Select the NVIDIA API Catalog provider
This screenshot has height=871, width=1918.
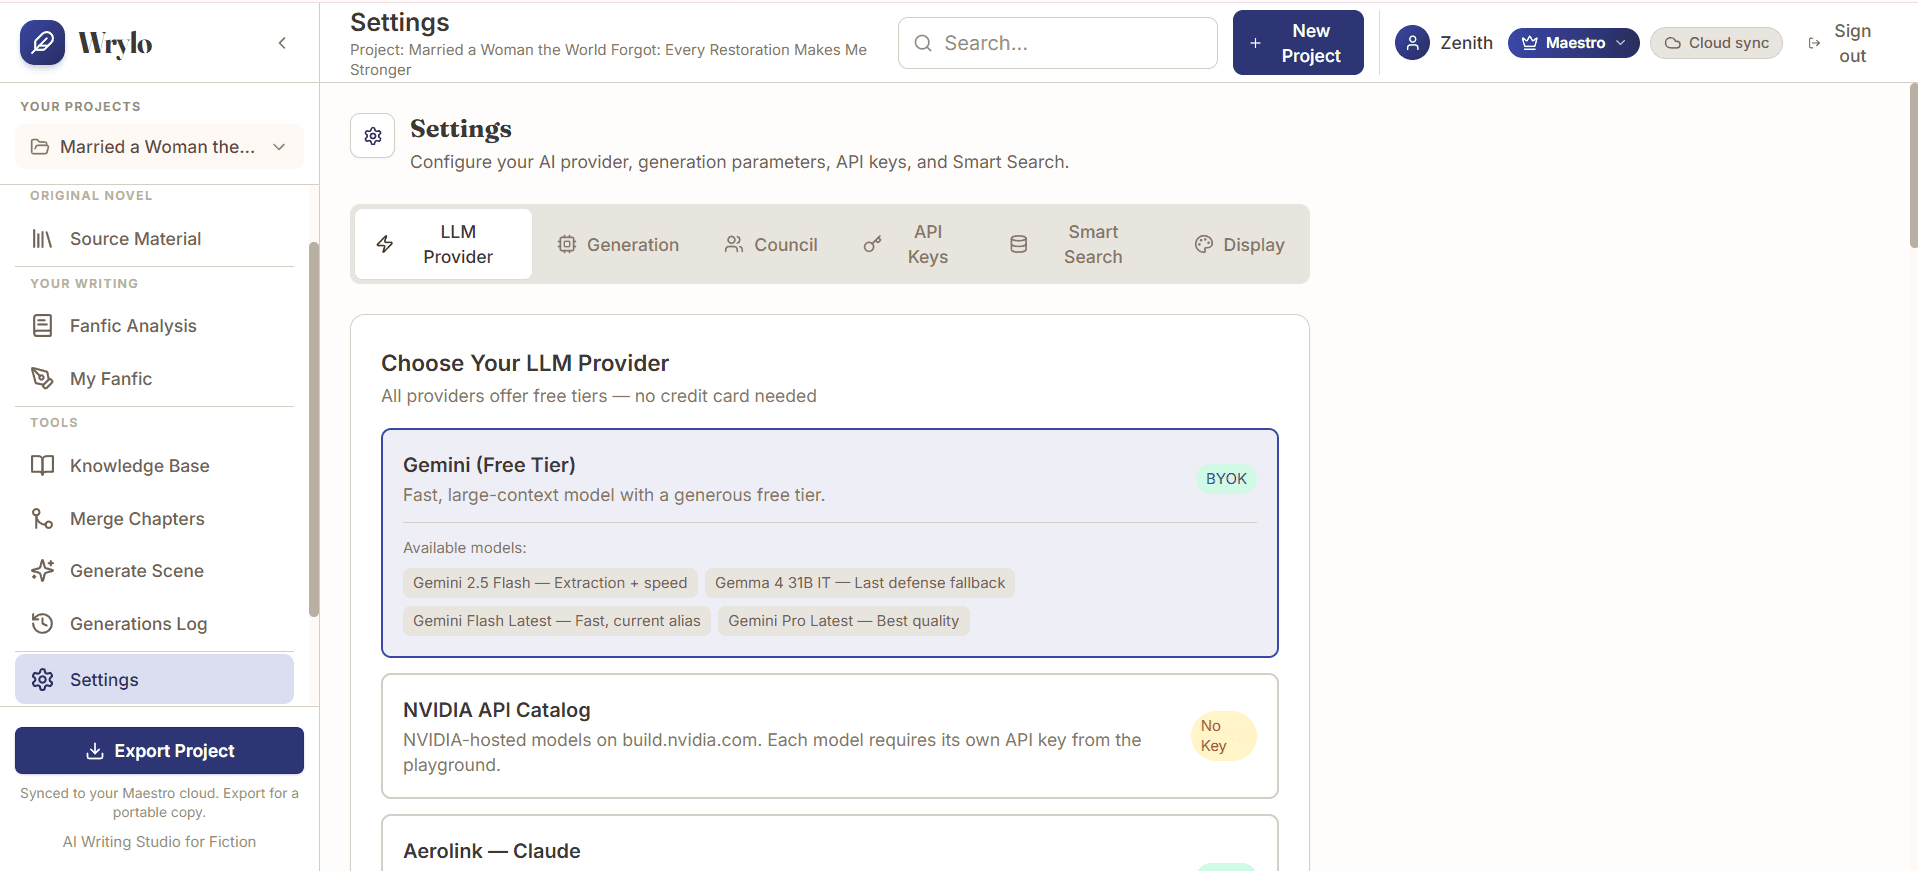[829, 736]
